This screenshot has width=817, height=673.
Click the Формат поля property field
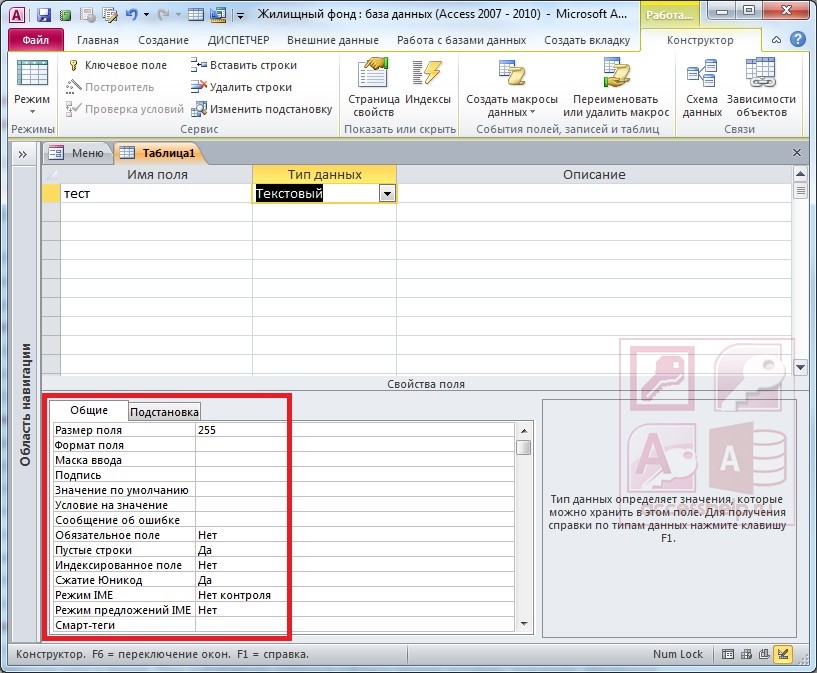point(355,445)
